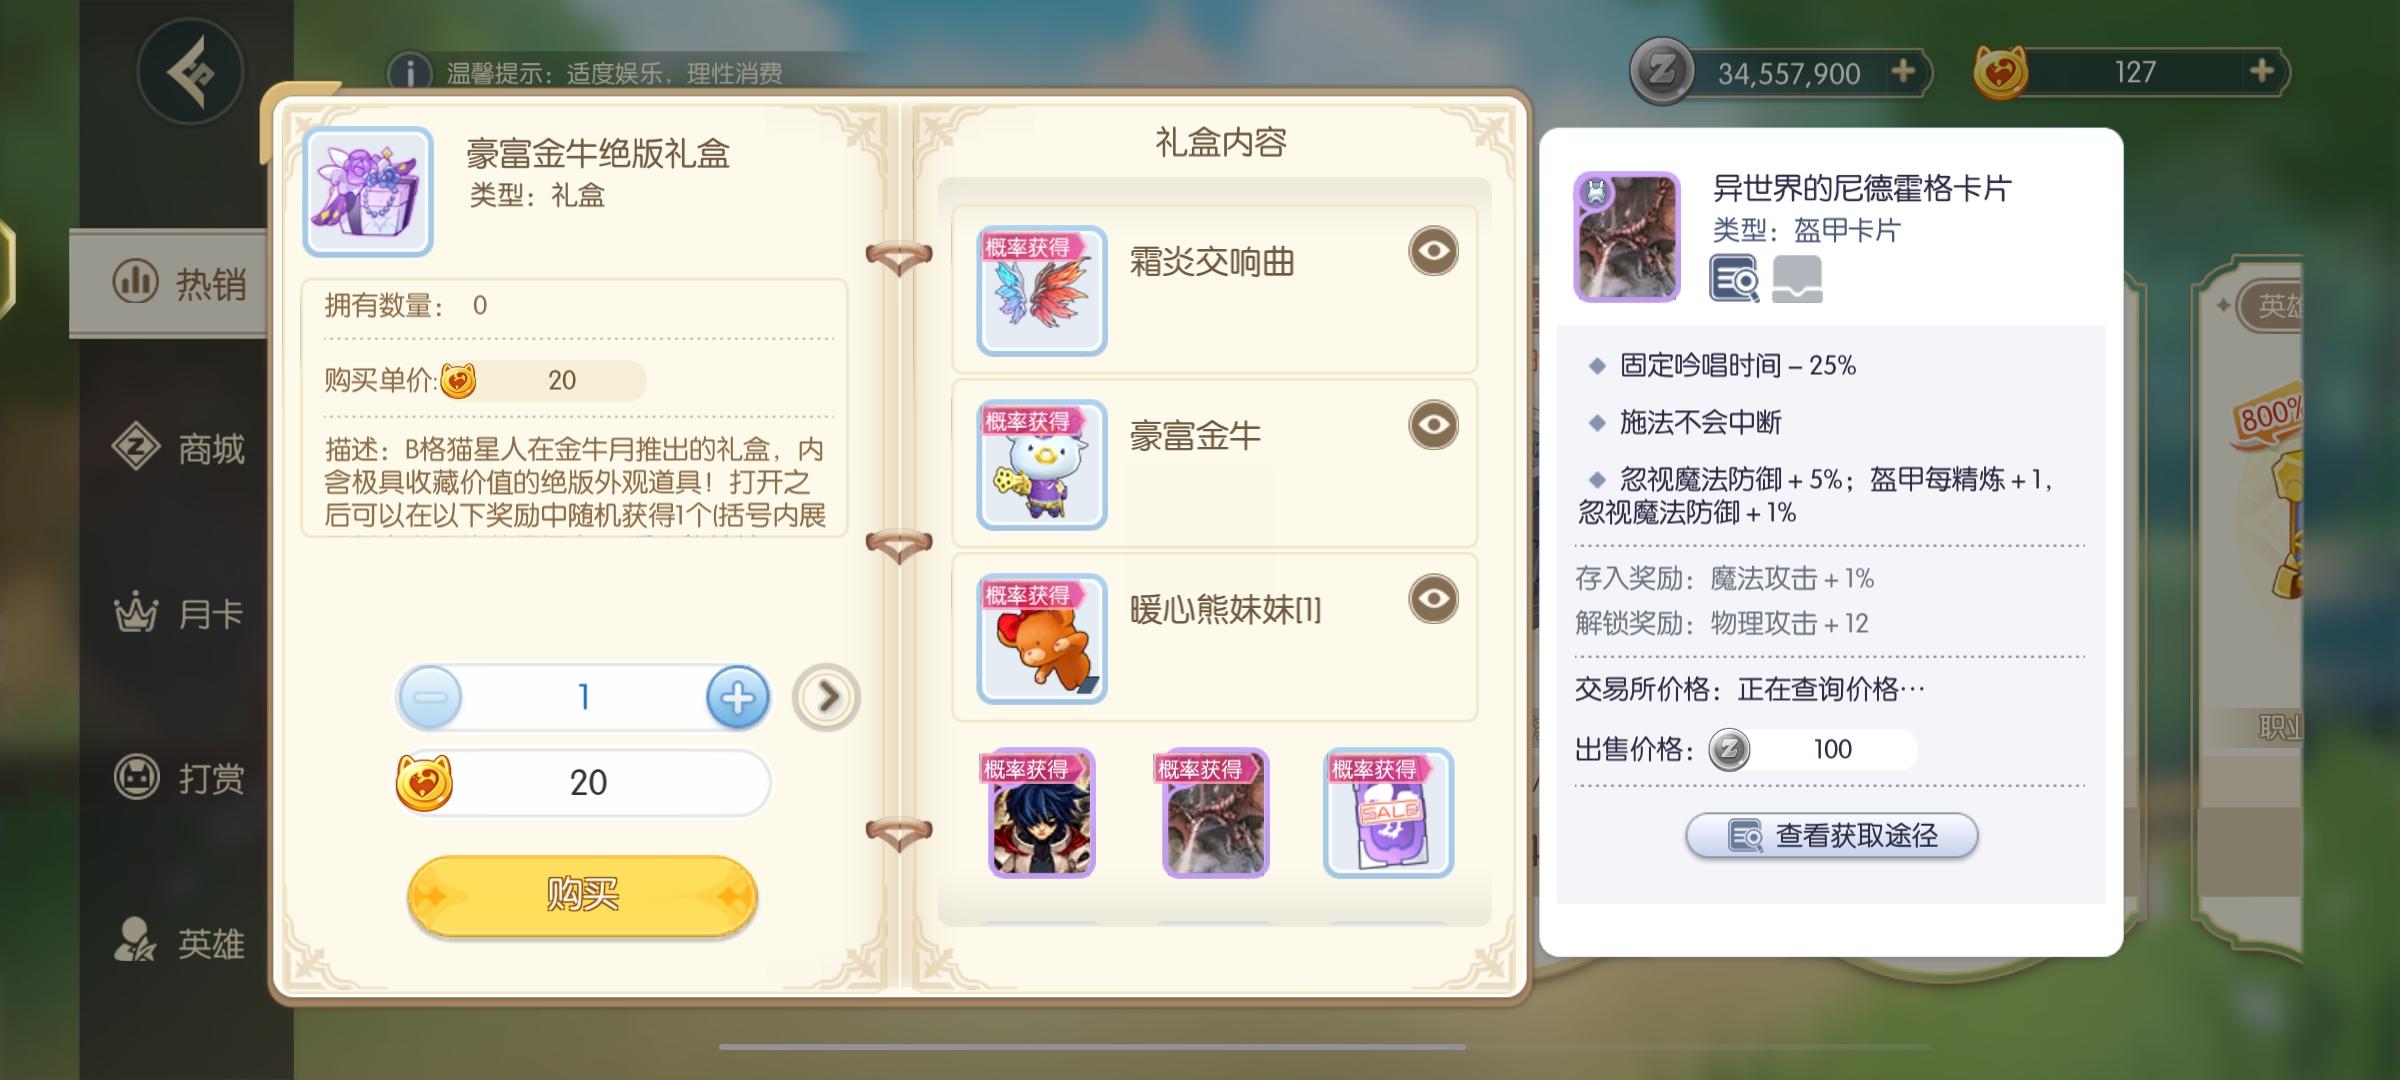
Task: Click the grey storage album icon
Action: [1797, 278]
